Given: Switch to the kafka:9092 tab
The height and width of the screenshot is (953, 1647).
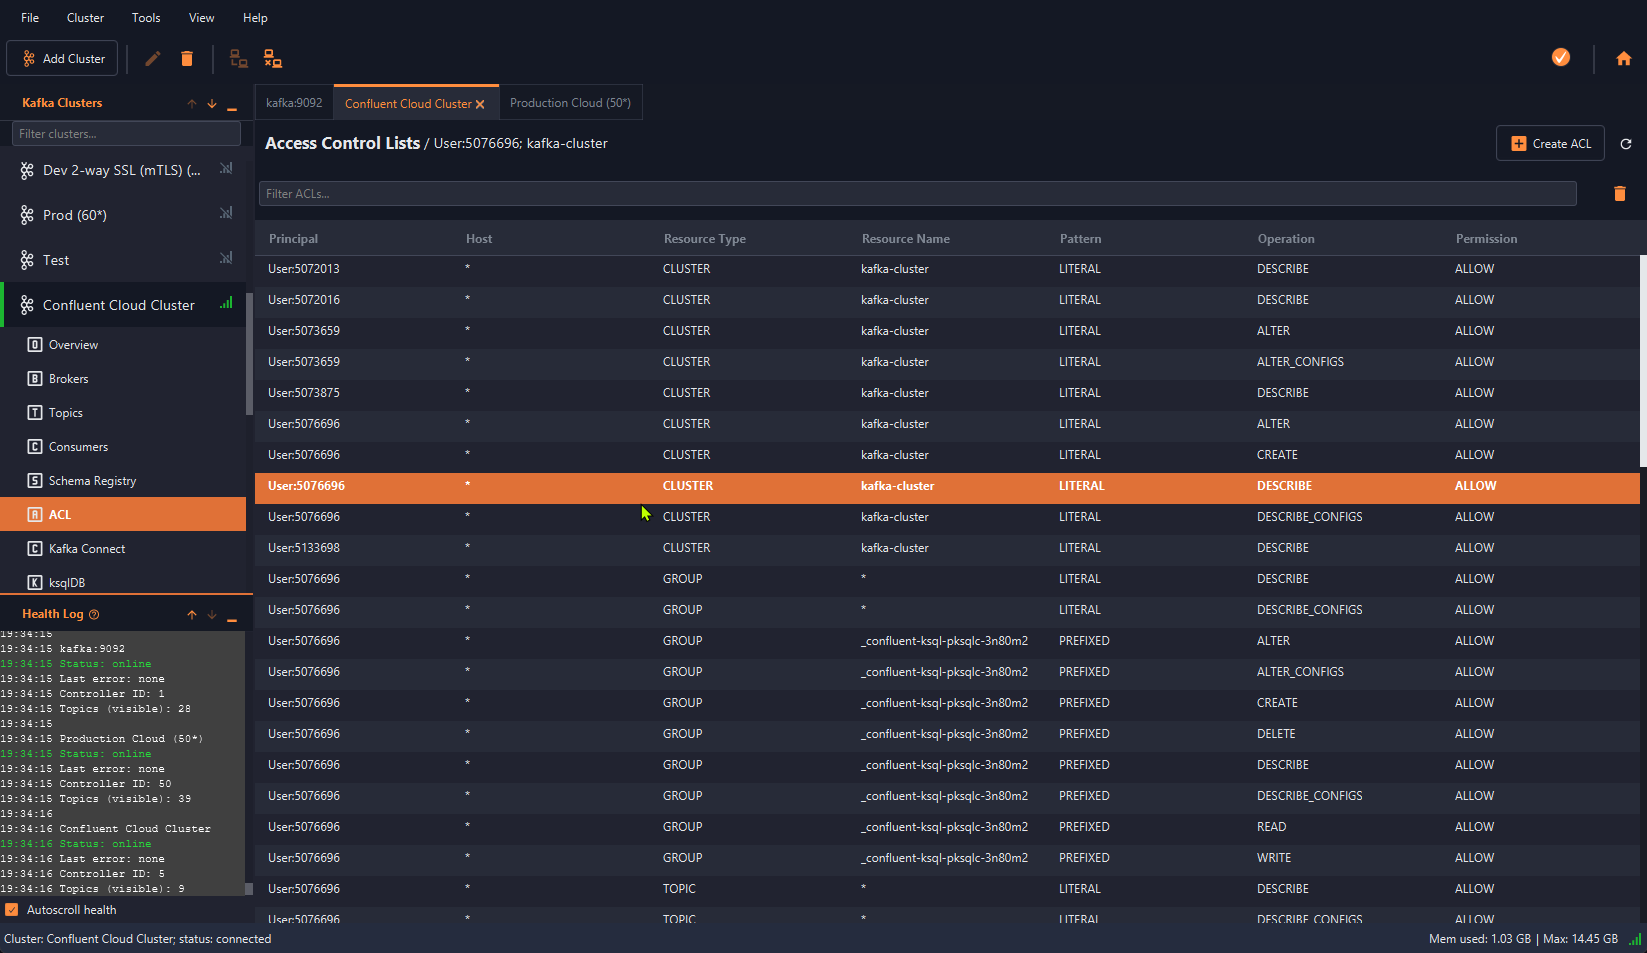Looking at the screenshot, I should click(294, 103).
